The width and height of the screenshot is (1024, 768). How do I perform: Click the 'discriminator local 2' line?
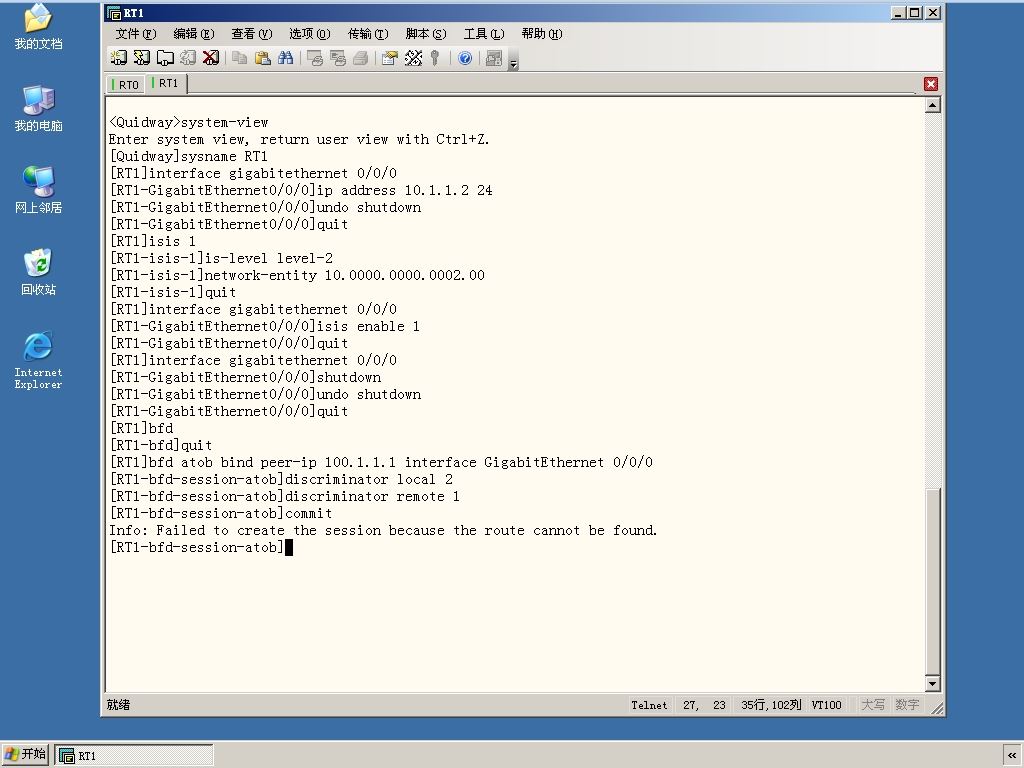coord(281,479)
